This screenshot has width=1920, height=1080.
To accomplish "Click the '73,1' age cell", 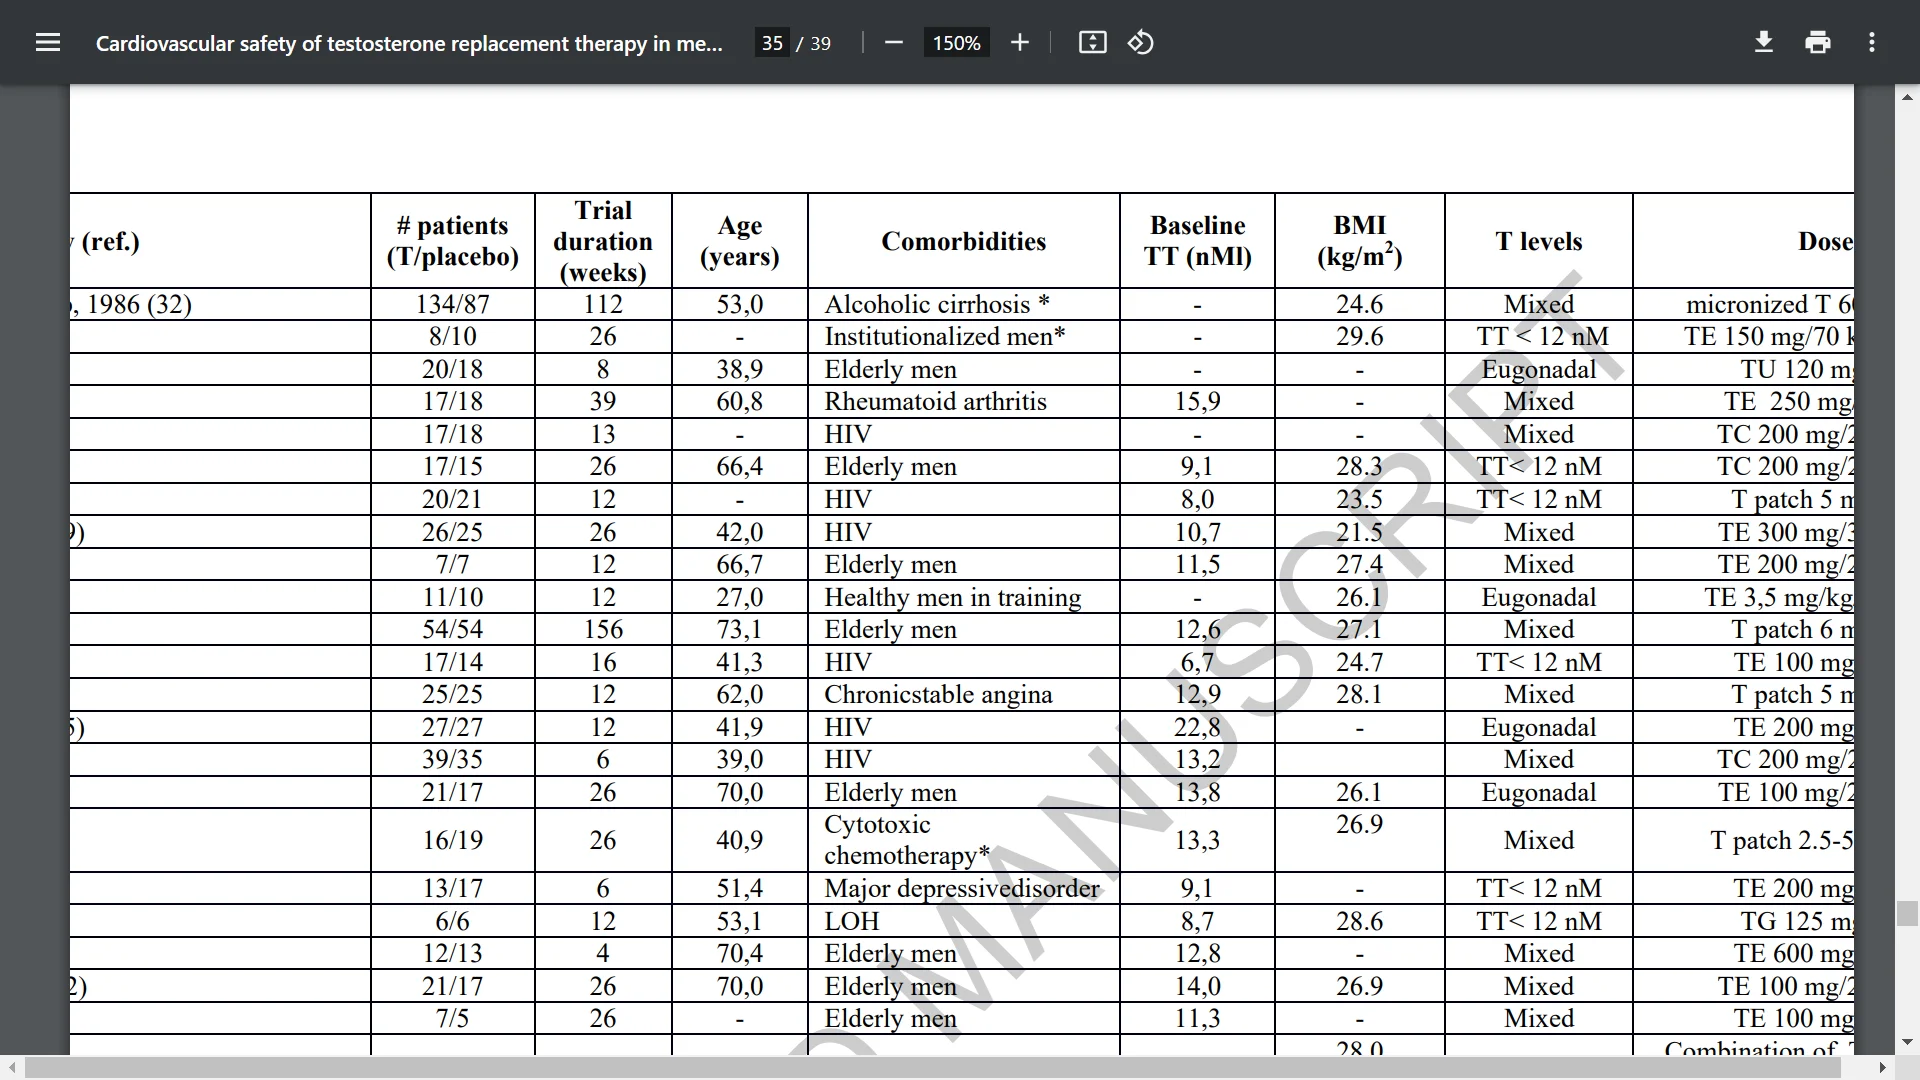I will [x=740, y=629].
